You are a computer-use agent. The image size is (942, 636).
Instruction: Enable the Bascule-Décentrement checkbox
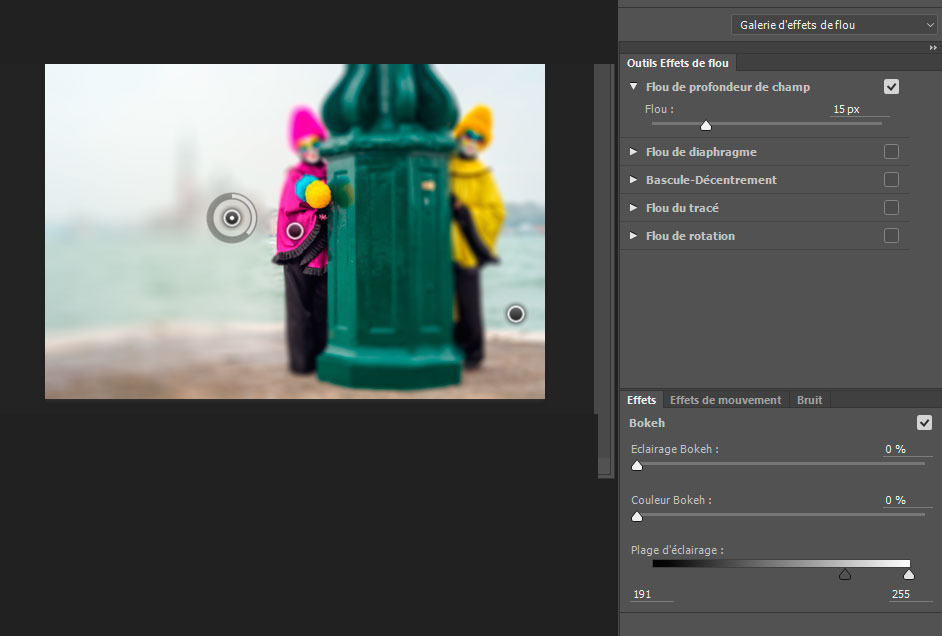point(891,180)
